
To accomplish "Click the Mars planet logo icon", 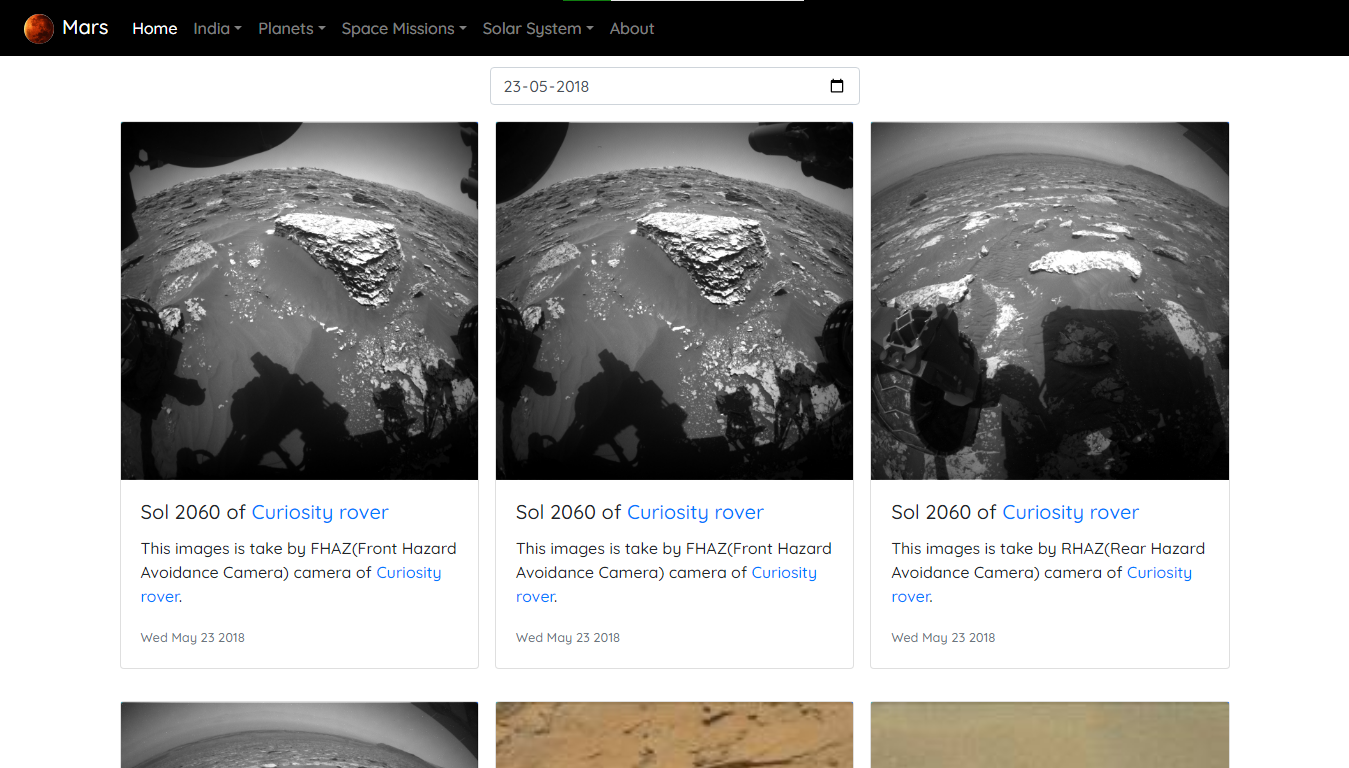I will click(x=39, y=28).
